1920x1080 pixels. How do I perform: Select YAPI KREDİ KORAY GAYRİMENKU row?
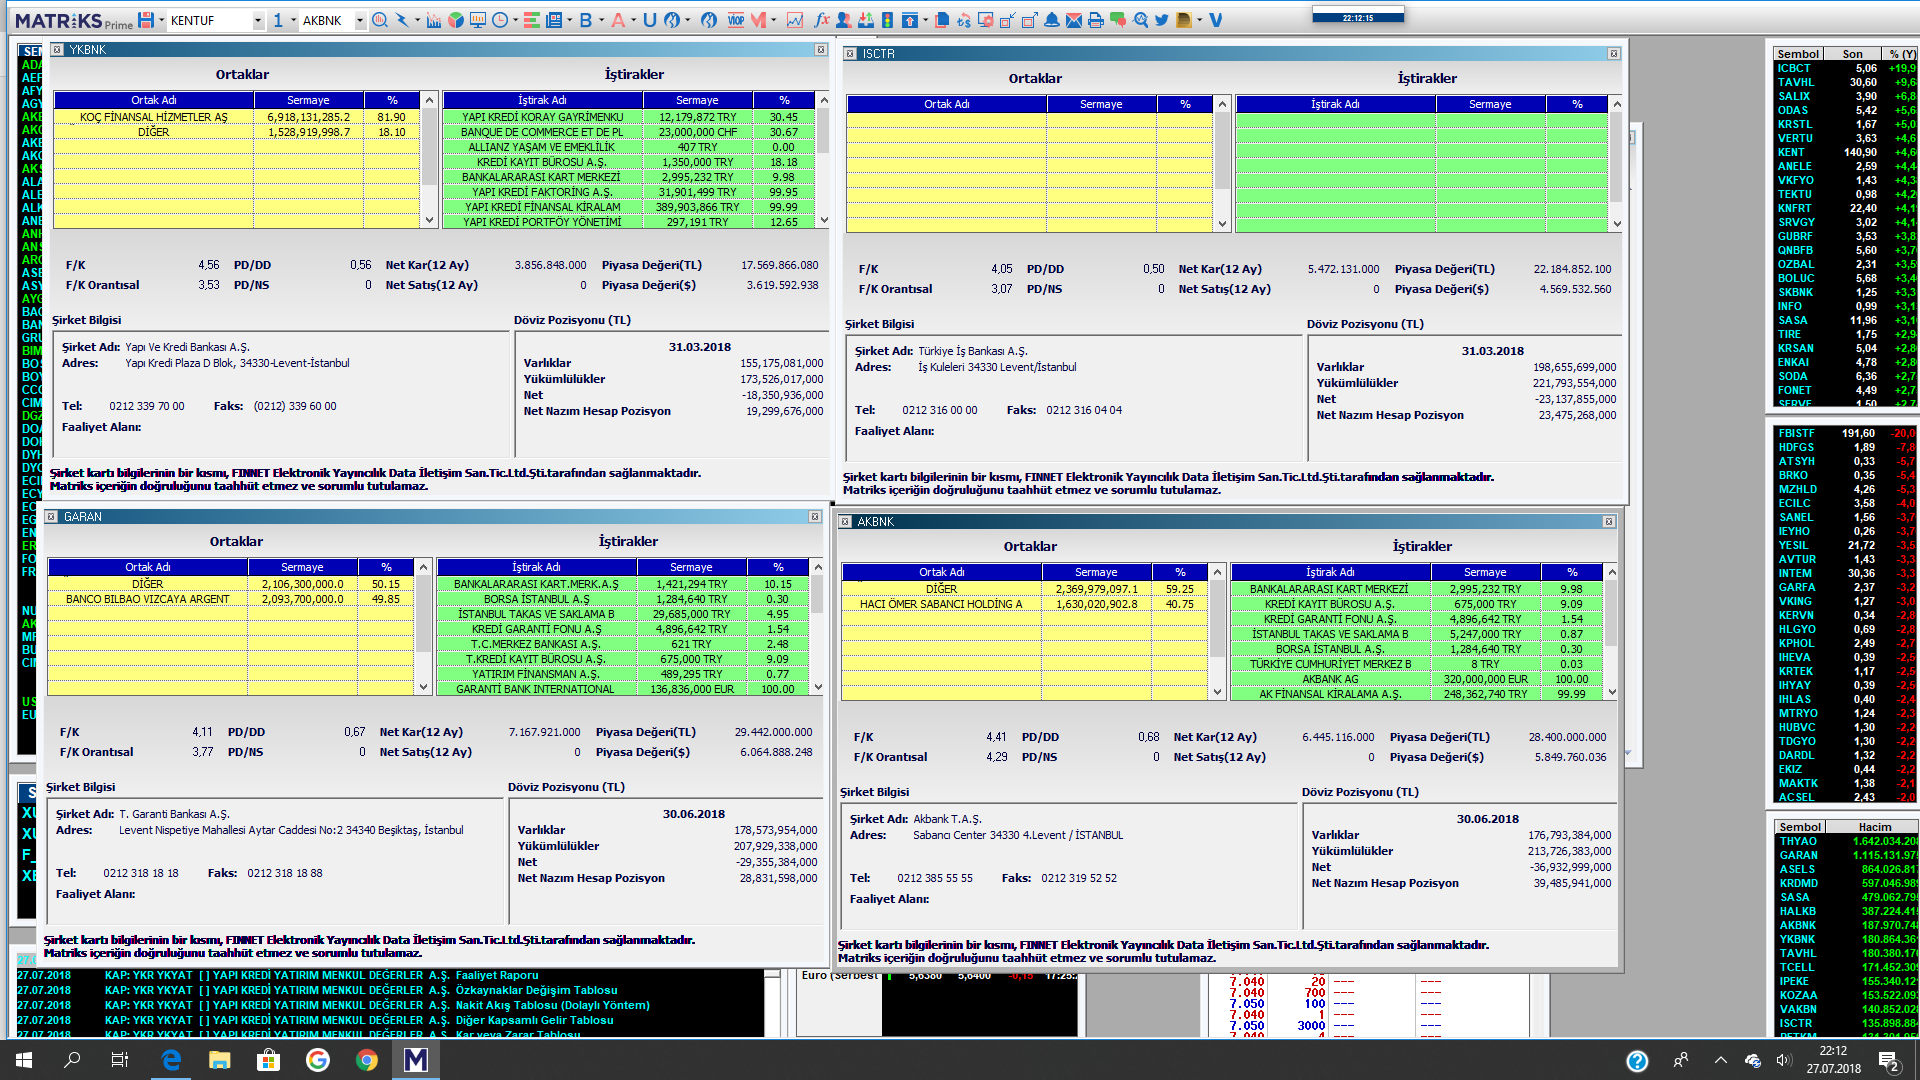(x=629, y=117)
